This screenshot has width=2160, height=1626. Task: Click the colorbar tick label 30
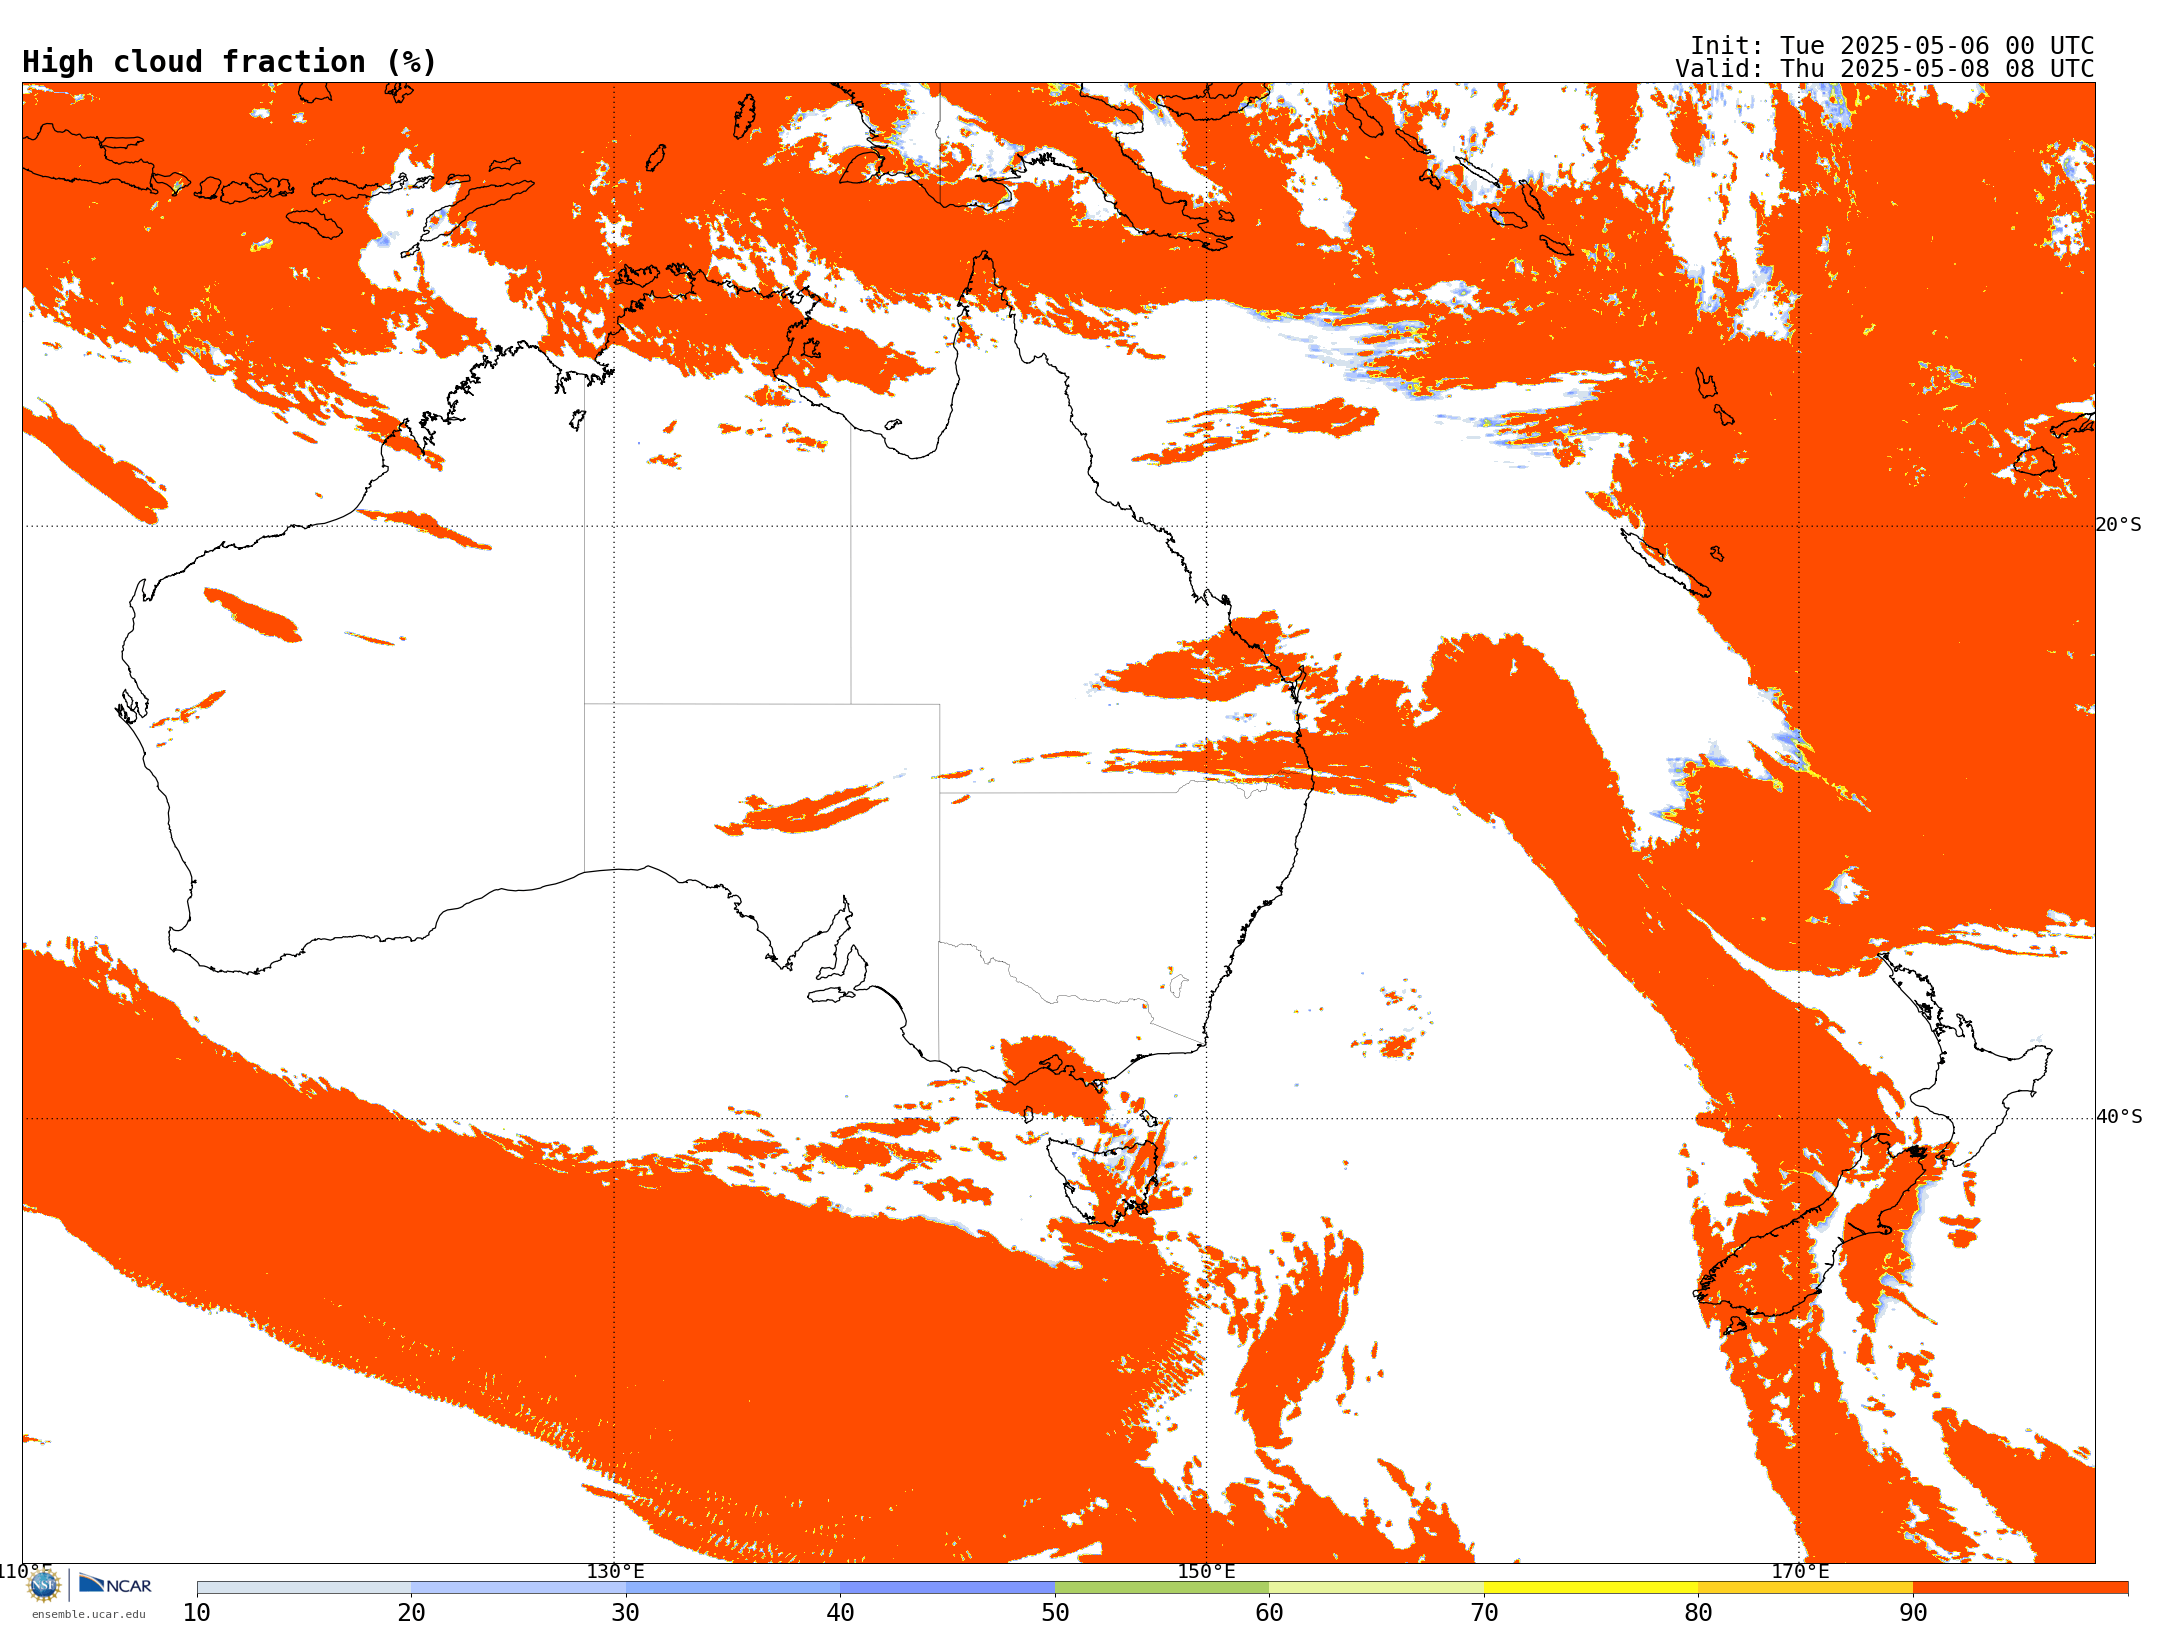point(626,1612)
